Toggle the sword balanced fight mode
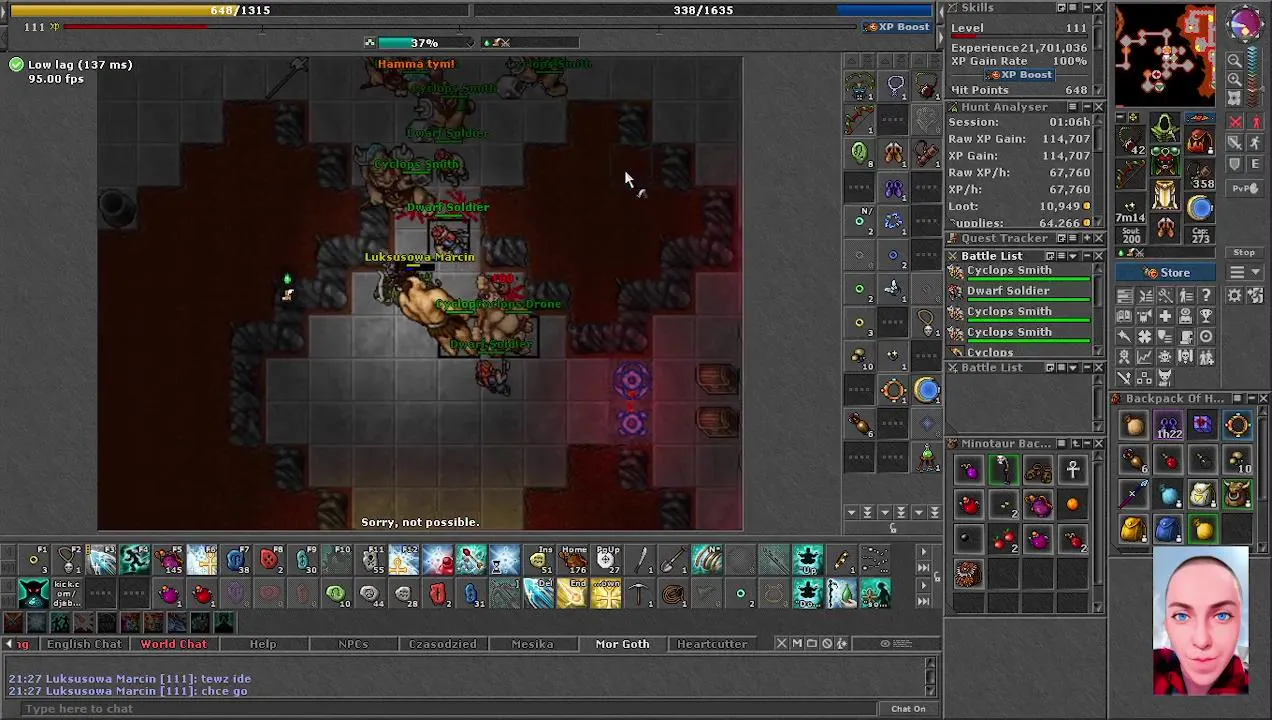 point(1235,142)
